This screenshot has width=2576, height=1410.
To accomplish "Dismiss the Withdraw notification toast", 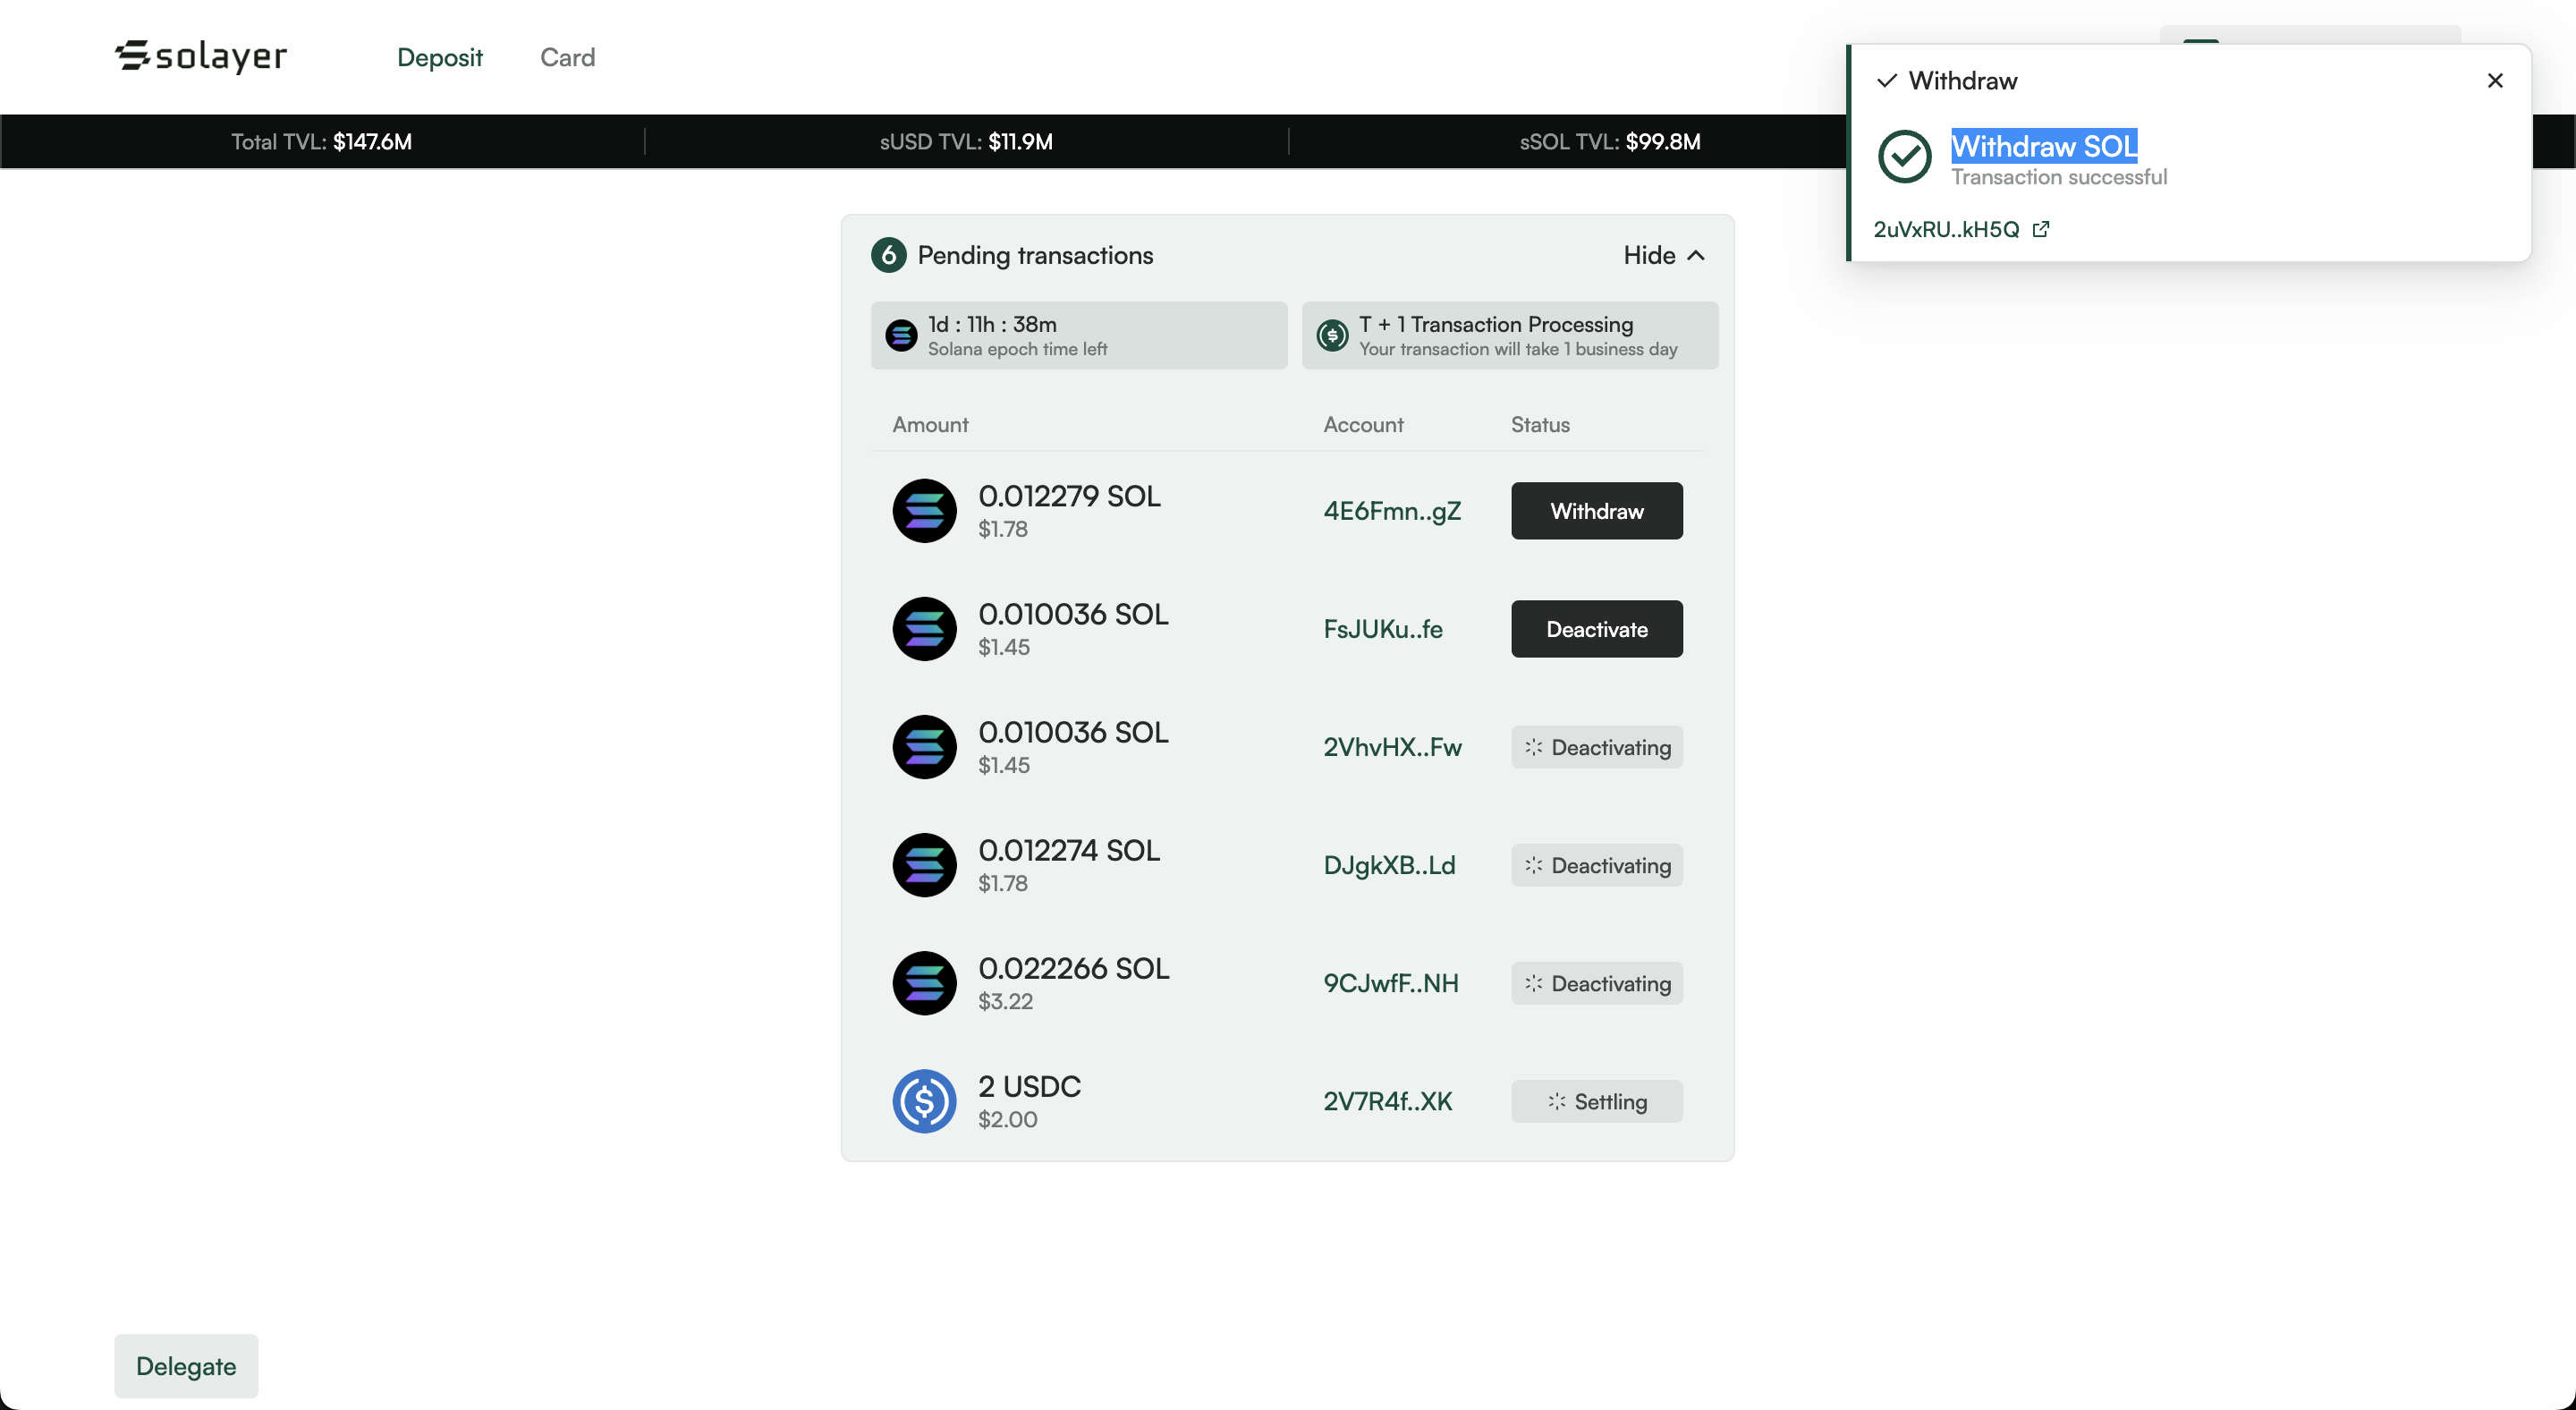I will pyautogui.click(x=2494, y=81).
